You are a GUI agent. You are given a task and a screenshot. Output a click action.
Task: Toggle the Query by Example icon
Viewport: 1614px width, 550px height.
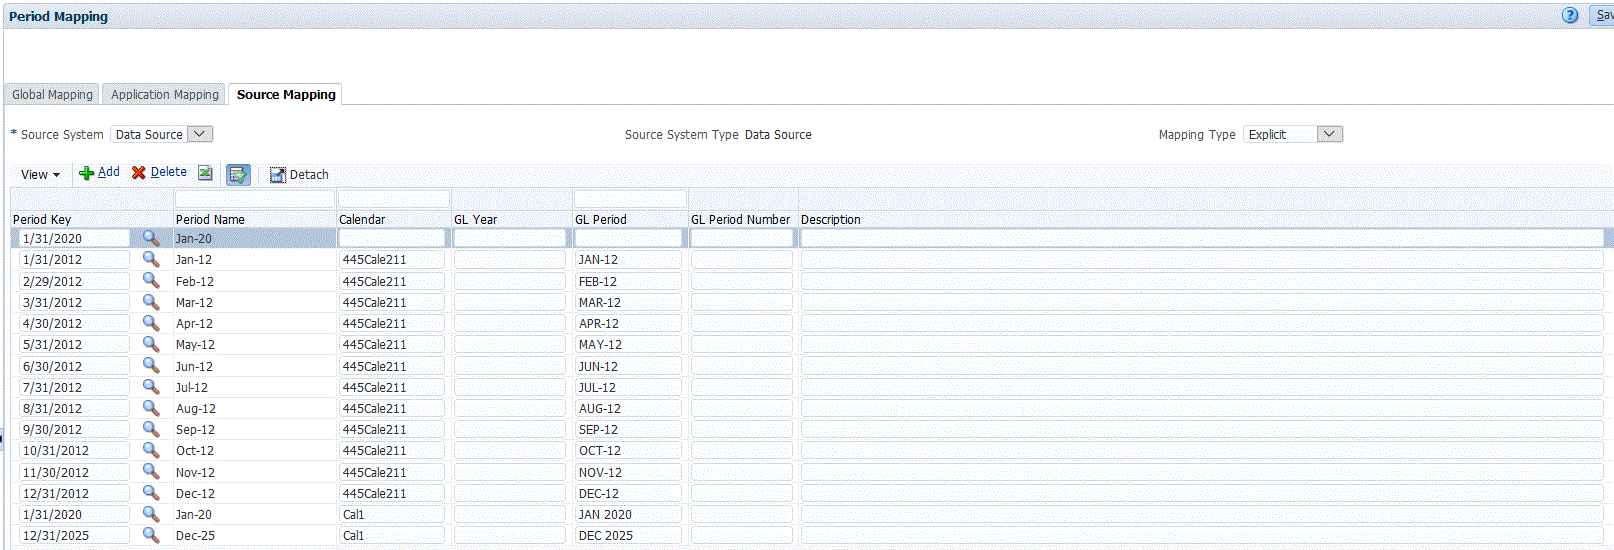click(238, 174)
